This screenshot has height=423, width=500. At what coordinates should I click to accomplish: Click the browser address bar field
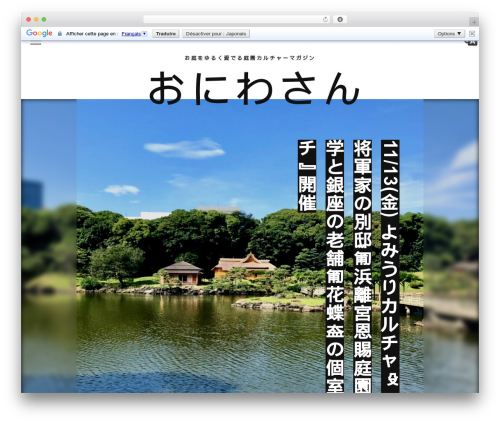[x=237, y=19]
